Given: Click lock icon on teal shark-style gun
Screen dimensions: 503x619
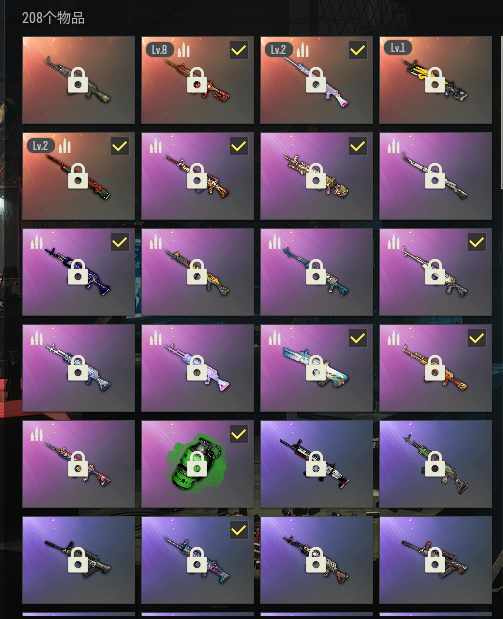Looking at the screenshot, I should (x=316, y=368).
